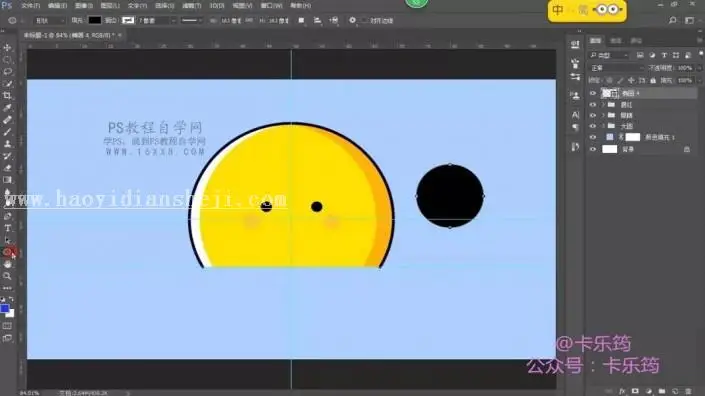
Task: Select the Gradient tool
Action: 7,180
